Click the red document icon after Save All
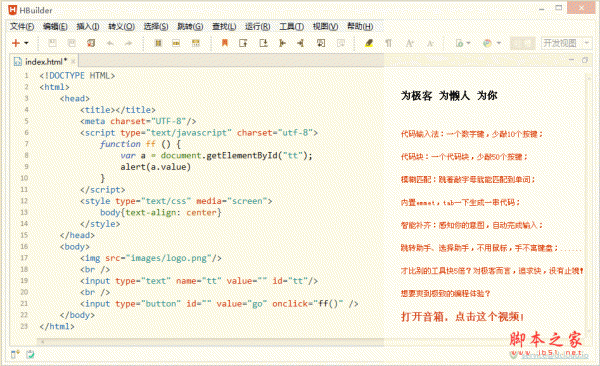 coord(91,43)
